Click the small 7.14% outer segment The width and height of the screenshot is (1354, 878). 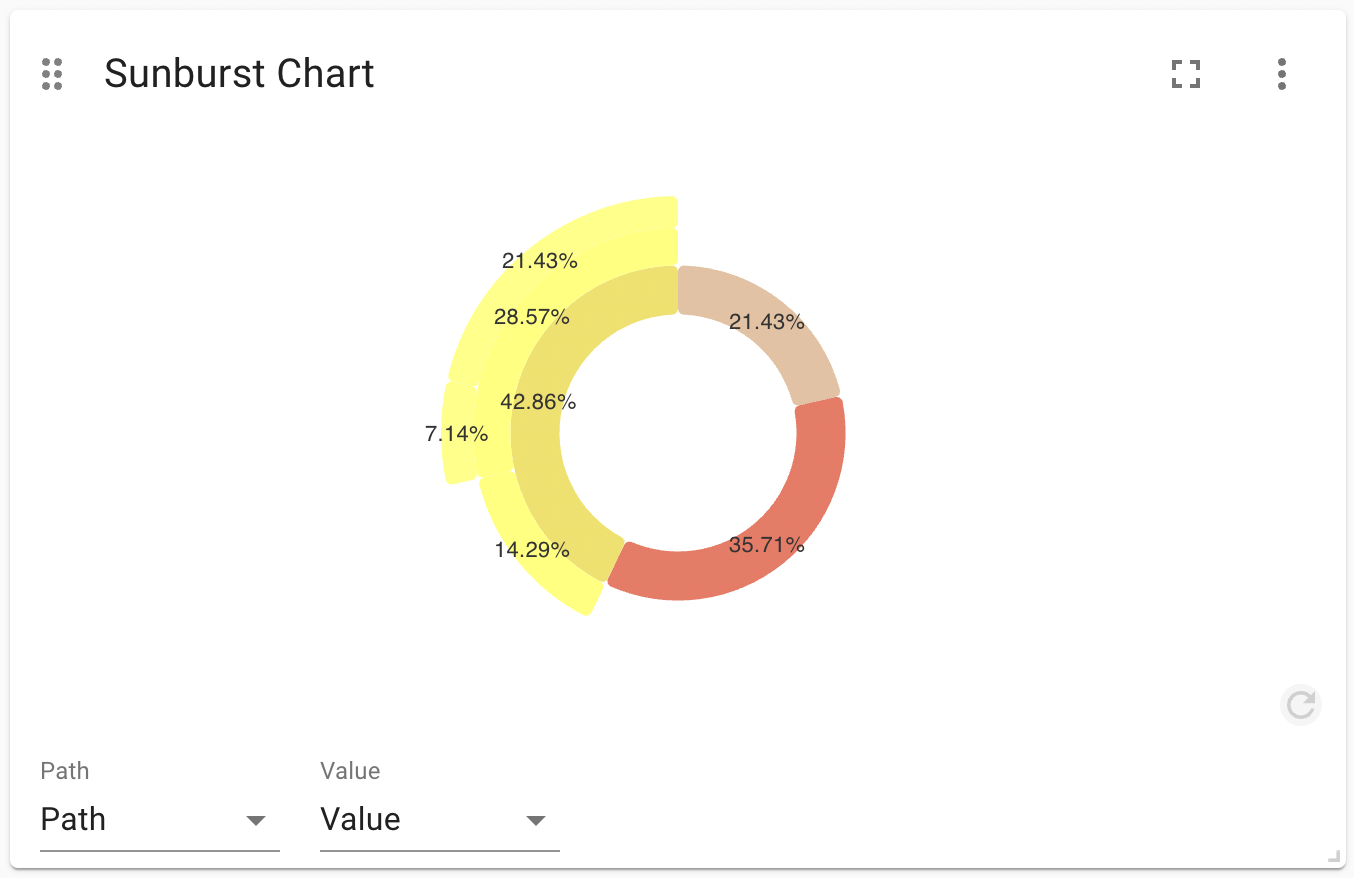457,434
